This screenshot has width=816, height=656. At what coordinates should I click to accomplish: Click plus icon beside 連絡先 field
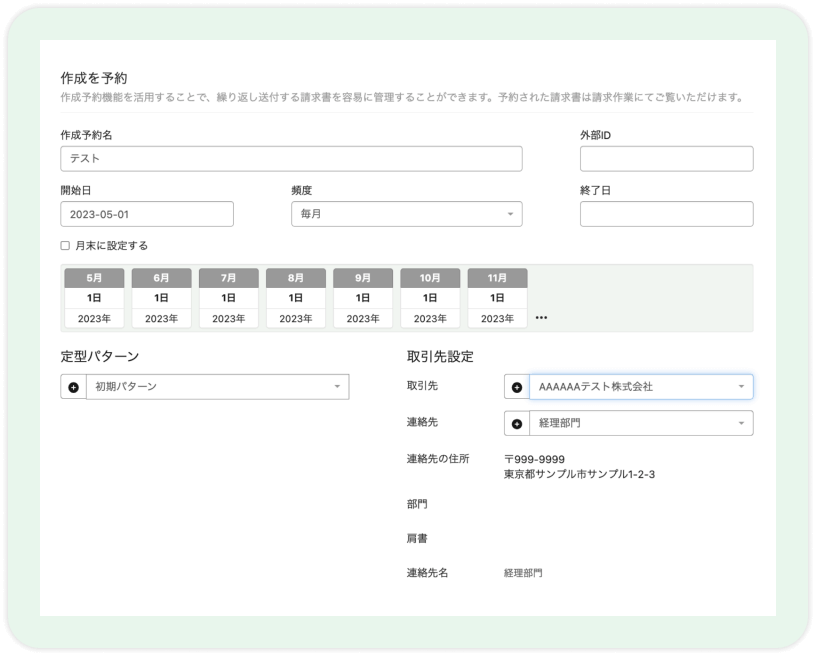coord(517,424)
